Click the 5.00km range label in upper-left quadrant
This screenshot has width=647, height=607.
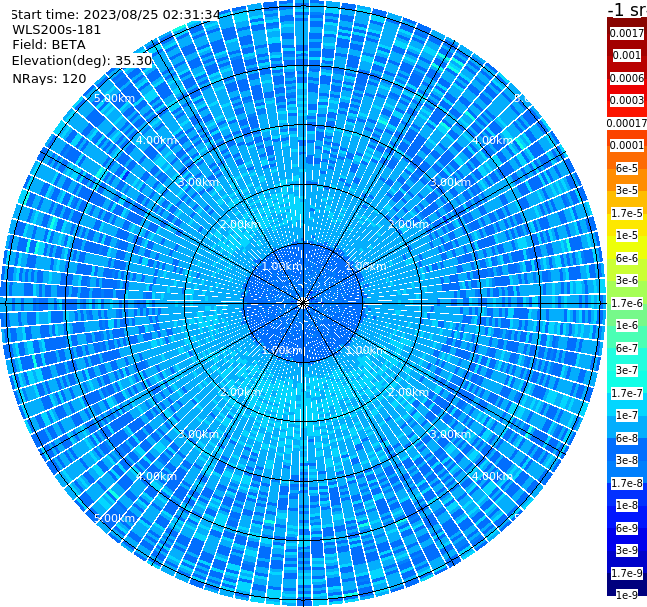tap(114, 98)
